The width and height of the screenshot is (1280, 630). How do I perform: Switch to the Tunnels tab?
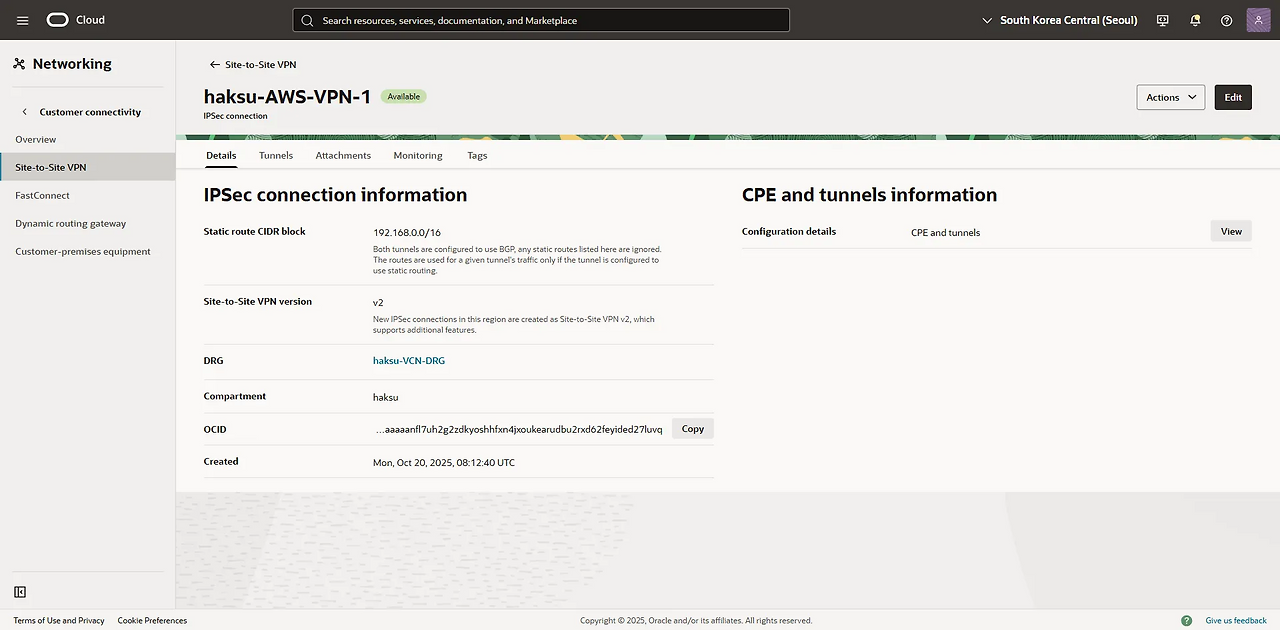pos(276,155)
